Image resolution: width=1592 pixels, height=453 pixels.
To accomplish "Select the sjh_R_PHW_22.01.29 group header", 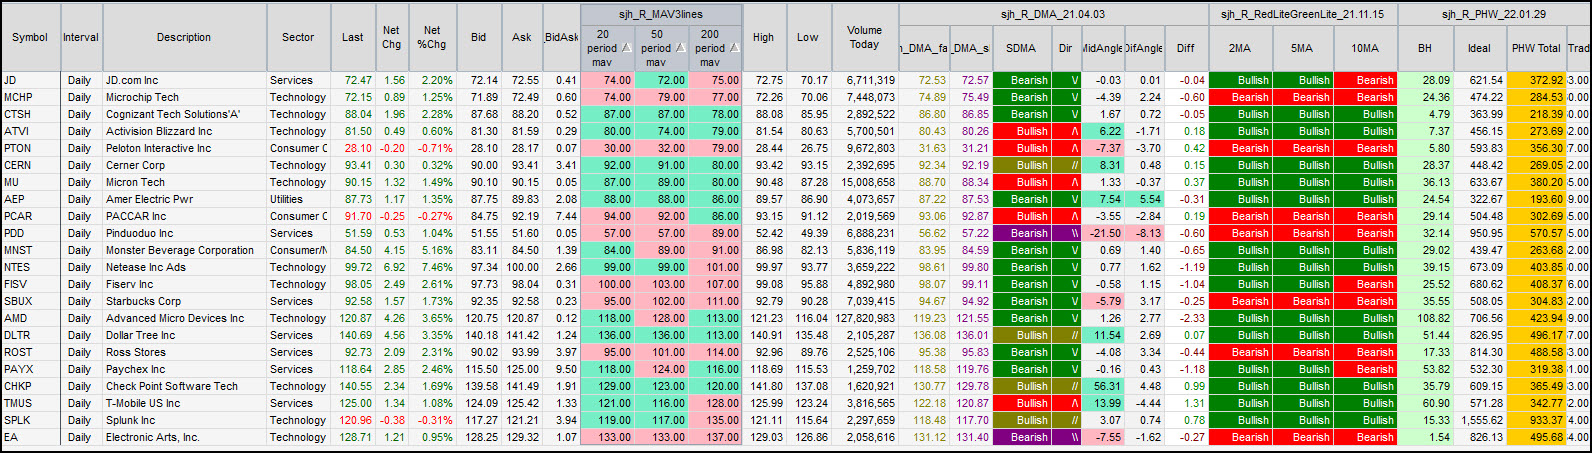I will tap(1494, 14).
